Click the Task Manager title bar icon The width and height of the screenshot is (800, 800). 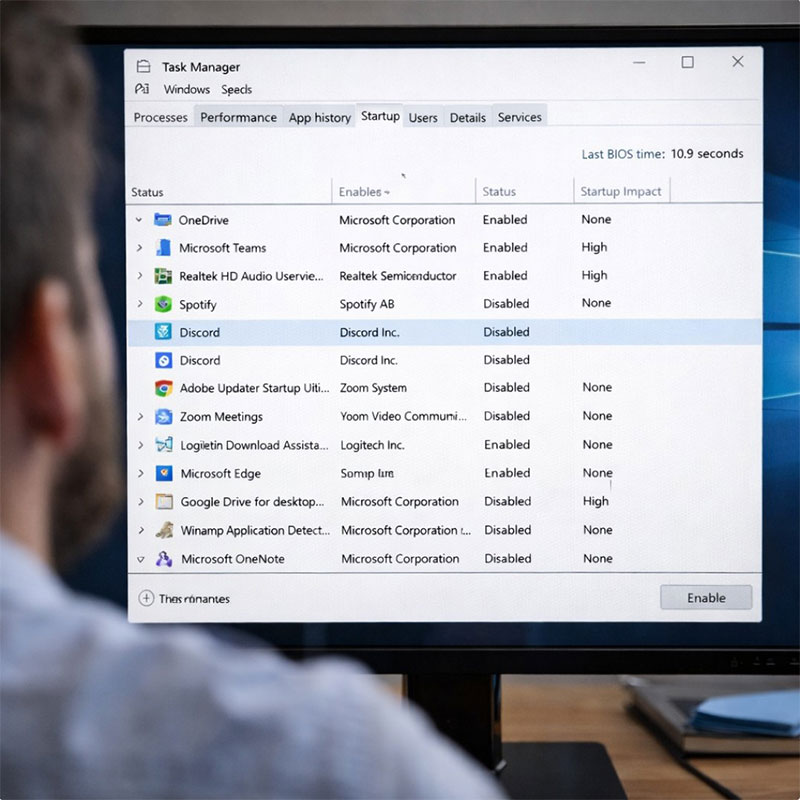click(x=143, y=66)
